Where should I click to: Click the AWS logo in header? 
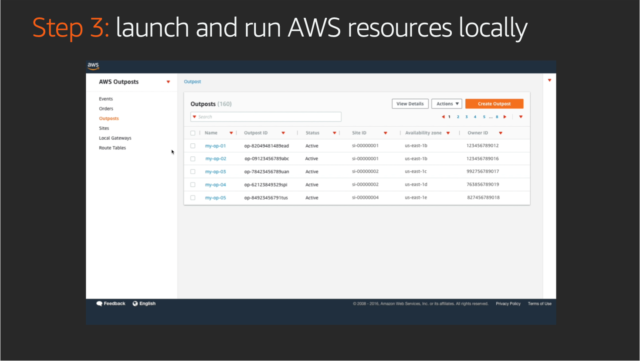point(93,66)
